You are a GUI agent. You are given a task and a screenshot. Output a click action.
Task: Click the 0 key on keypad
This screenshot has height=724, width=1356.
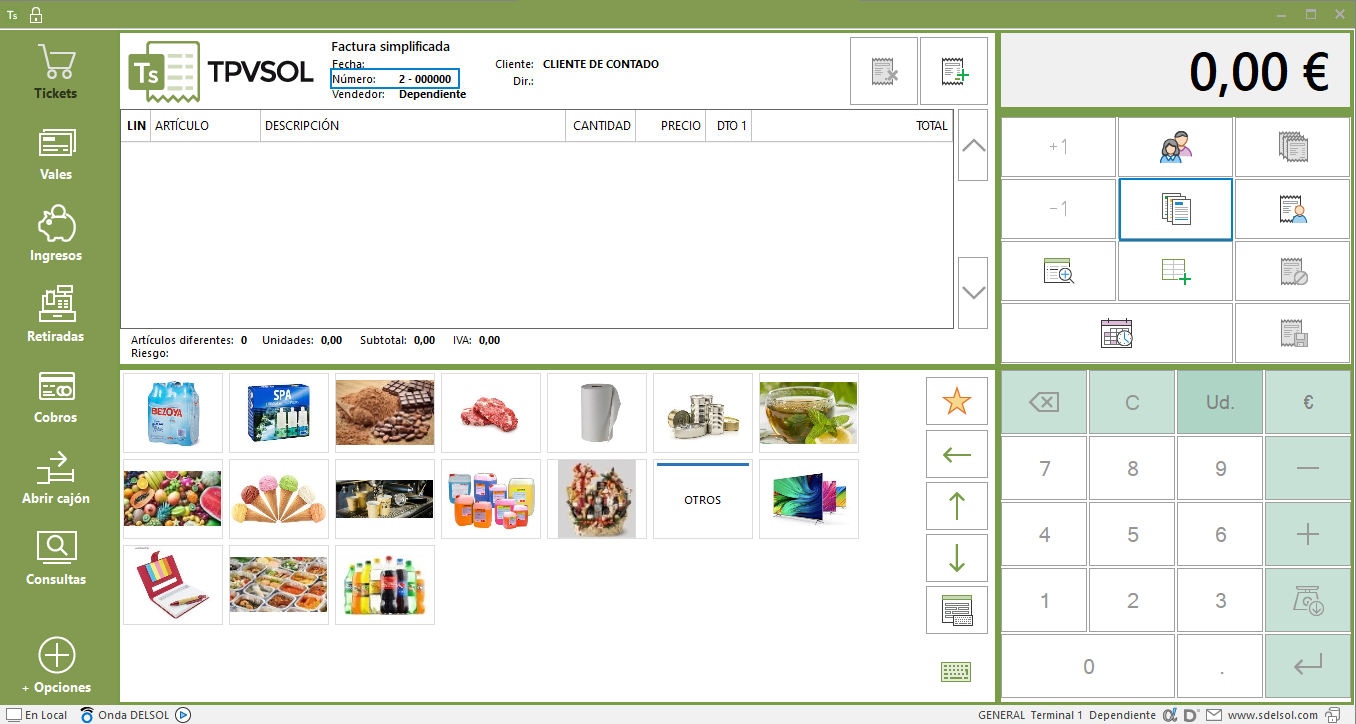[1088, 666]
